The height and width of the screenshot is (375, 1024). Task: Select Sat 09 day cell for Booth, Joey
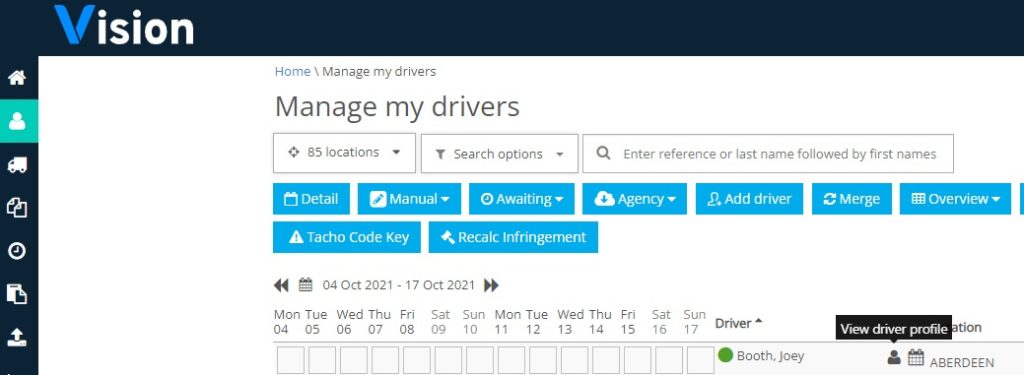[x=448, y=360]
